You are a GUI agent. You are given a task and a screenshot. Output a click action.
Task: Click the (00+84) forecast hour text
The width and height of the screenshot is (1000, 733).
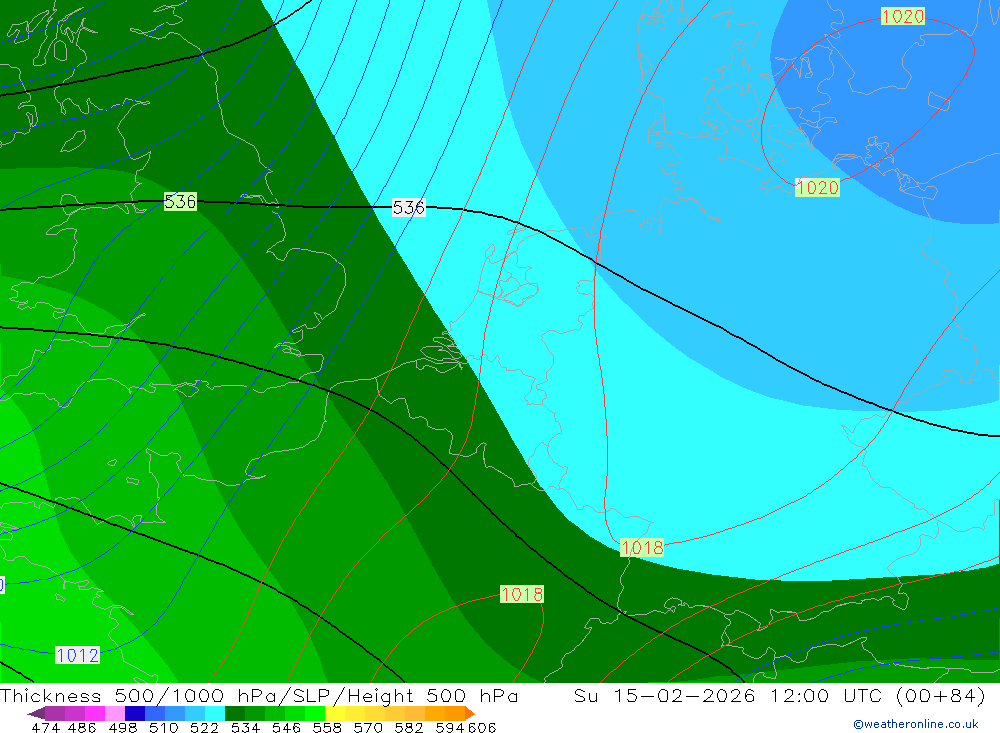(x=941, y=695)
